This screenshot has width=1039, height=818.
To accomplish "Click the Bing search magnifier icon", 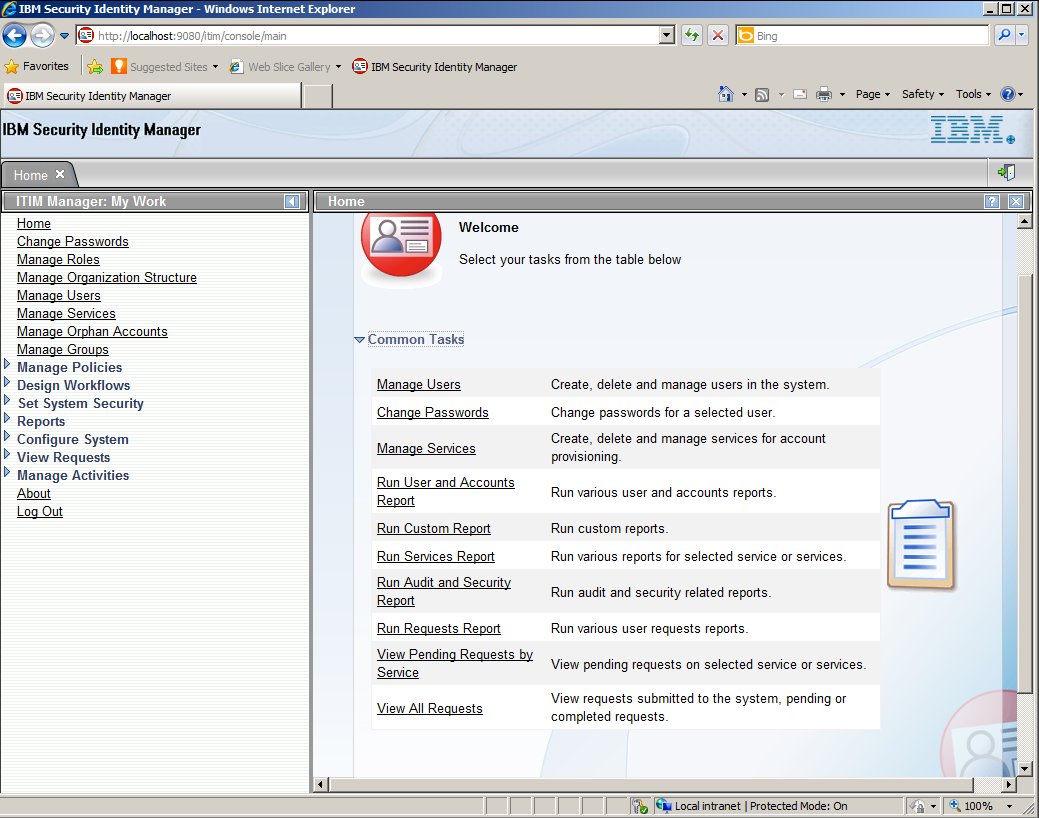I will [x=1005, y=35].
